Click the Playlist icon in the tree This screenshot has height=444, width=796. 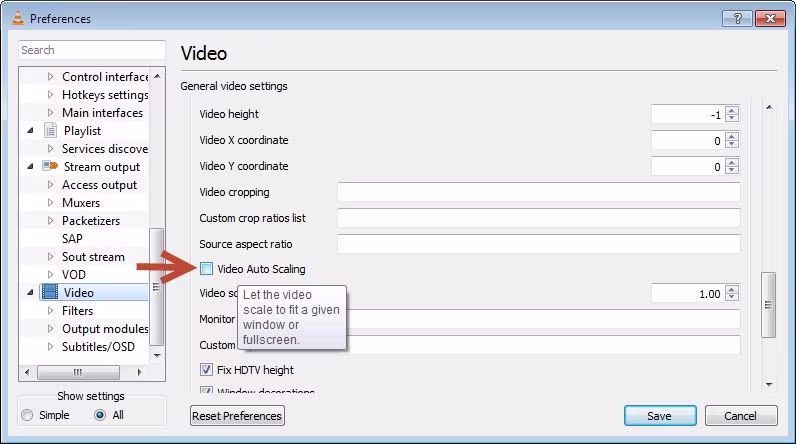pyautogui.click(x=50, y=130)
